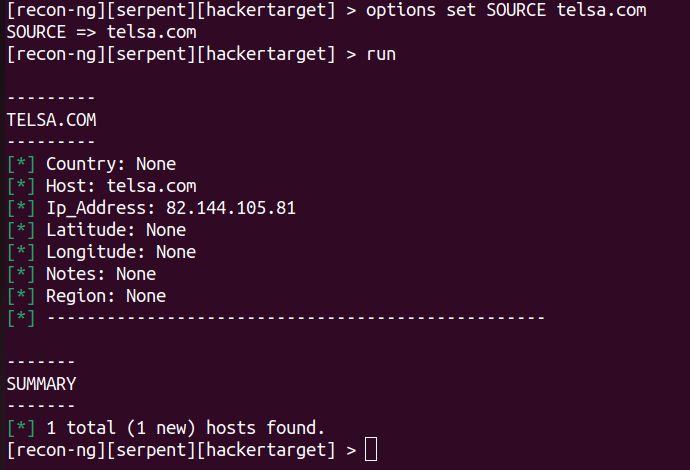
Task: Click the "Latitude: None" entry
Action: pos(116,230)
